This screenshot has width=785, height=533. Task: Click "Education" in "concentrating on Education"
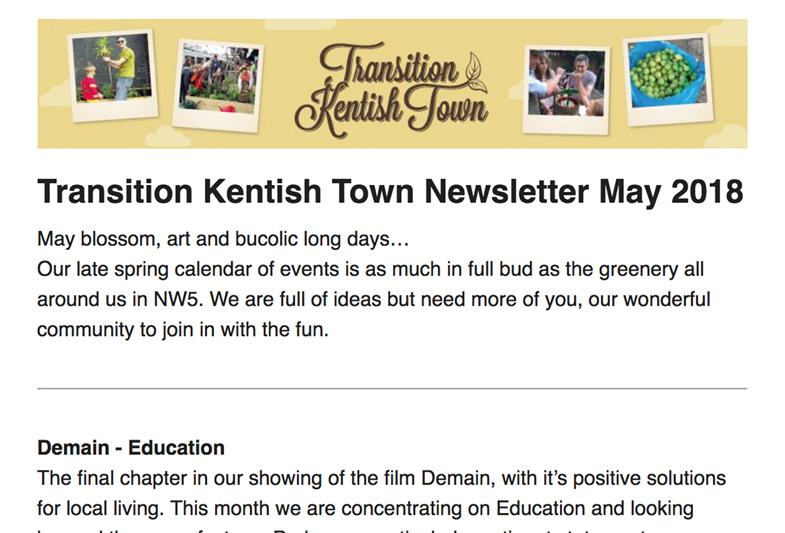540,508
